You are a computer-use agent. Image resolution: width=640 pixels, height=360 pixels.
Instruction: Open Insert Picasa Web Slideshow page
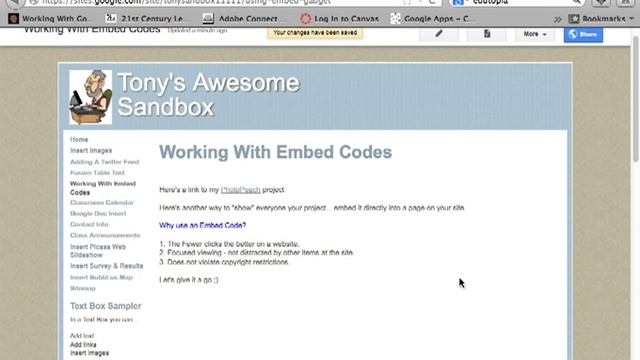[98, 251]
